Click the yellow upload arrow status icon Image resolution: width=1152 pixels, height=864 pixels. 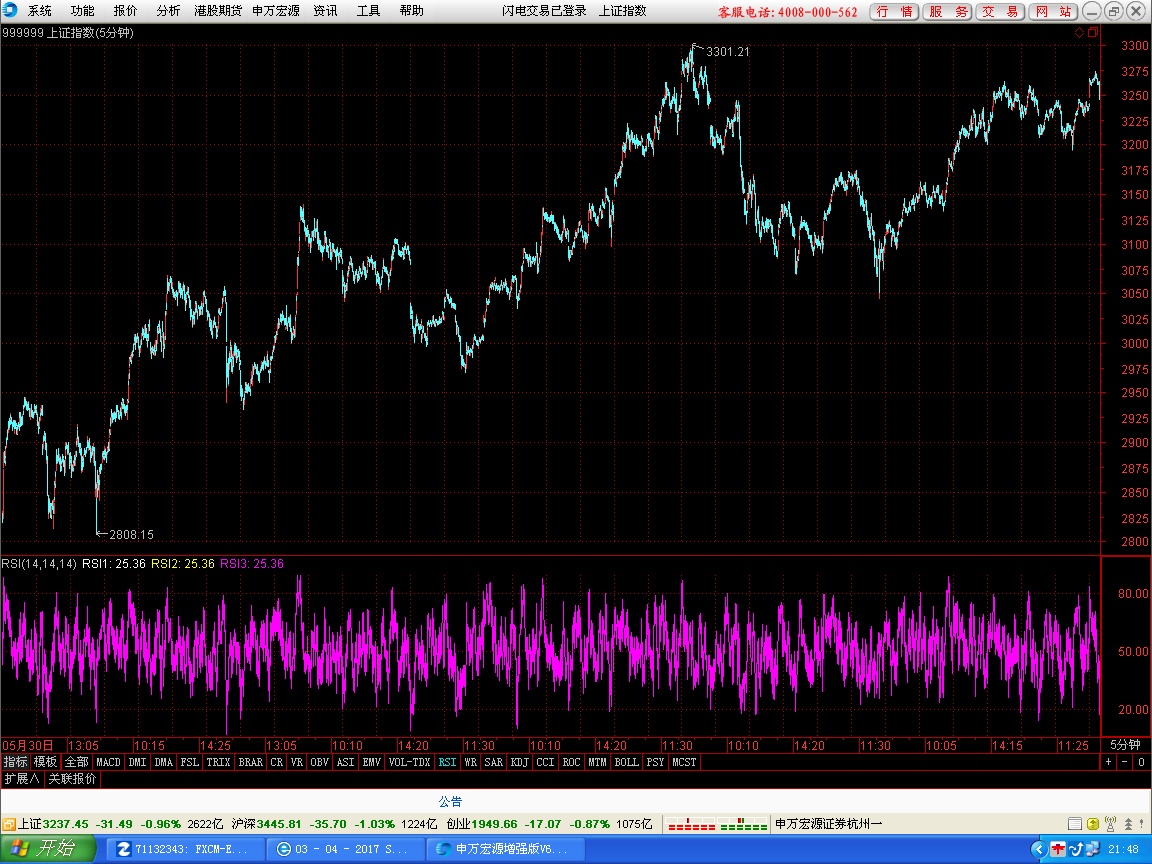pos(1092,824)
